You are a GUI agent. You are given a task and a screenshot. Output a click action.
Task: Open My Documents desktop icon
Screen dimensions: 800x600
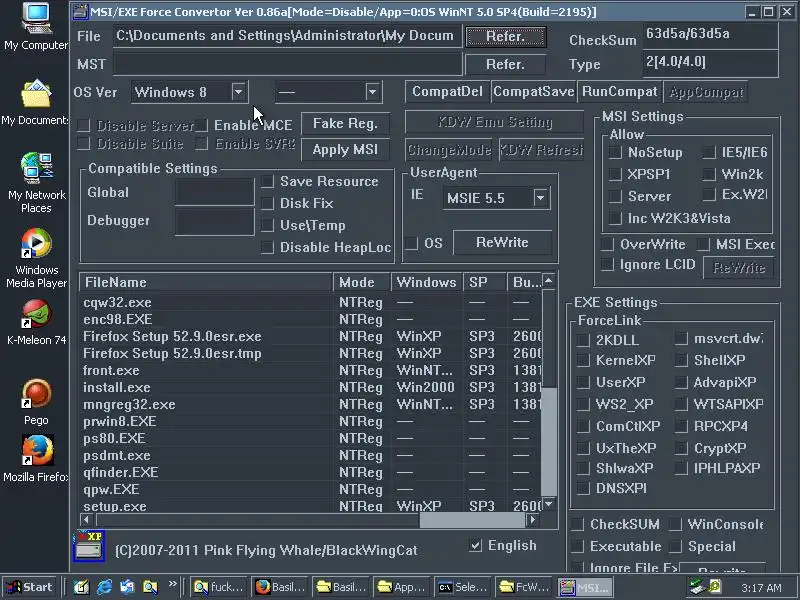tap(36, 102)
